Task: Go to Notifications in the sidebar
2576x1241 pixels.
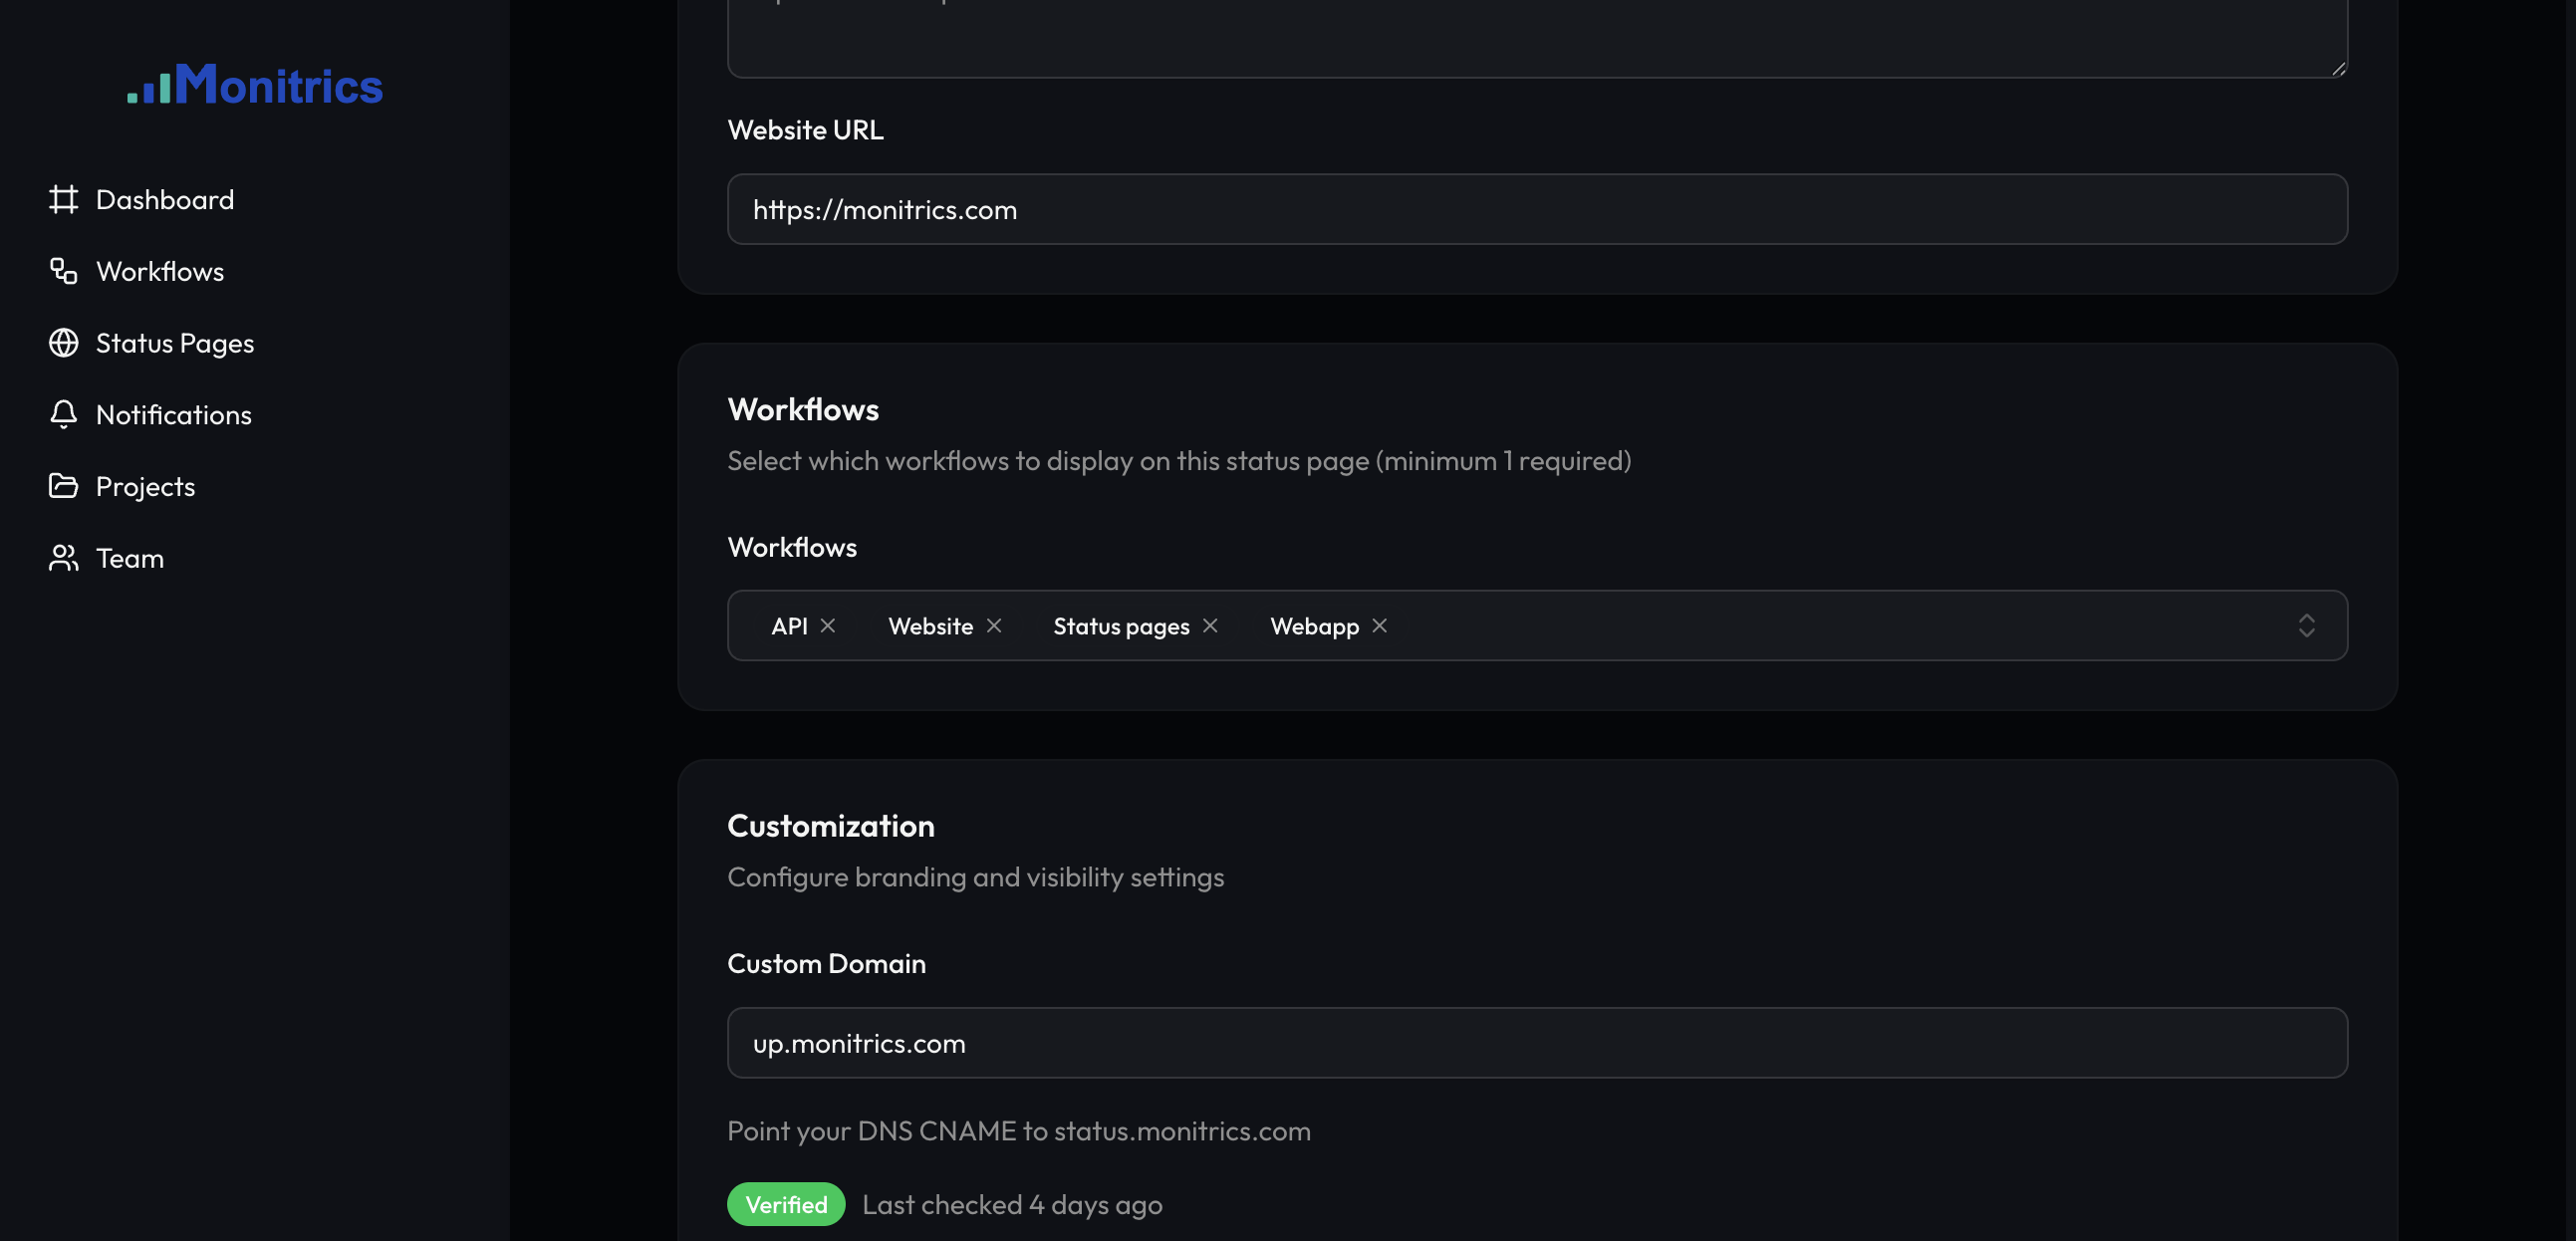Action: 173,414
